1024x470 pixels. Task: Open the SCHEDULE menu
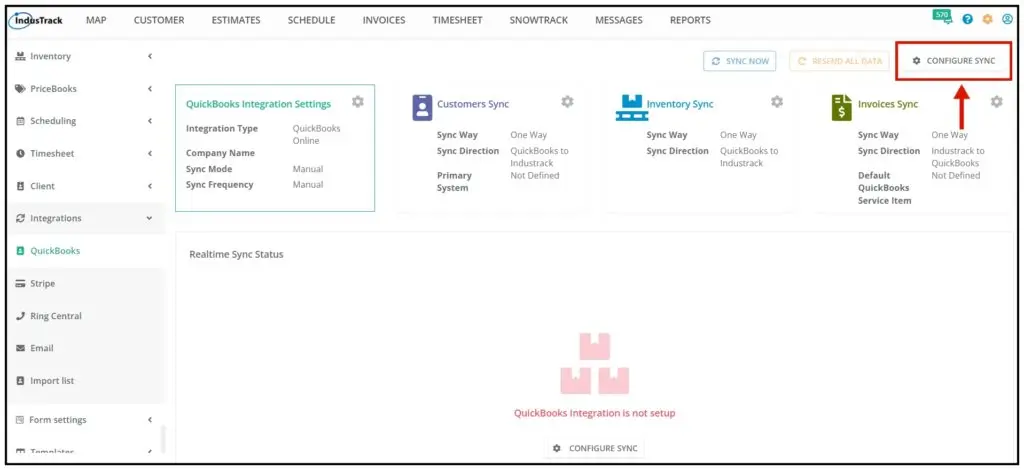[312, 20]
